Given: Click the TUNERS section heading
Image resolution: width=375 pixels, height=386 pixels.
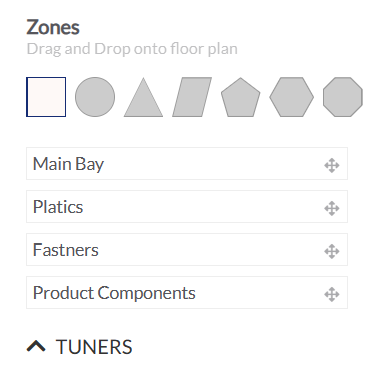Looking at the screenshot, I should [x=94, y=347].
